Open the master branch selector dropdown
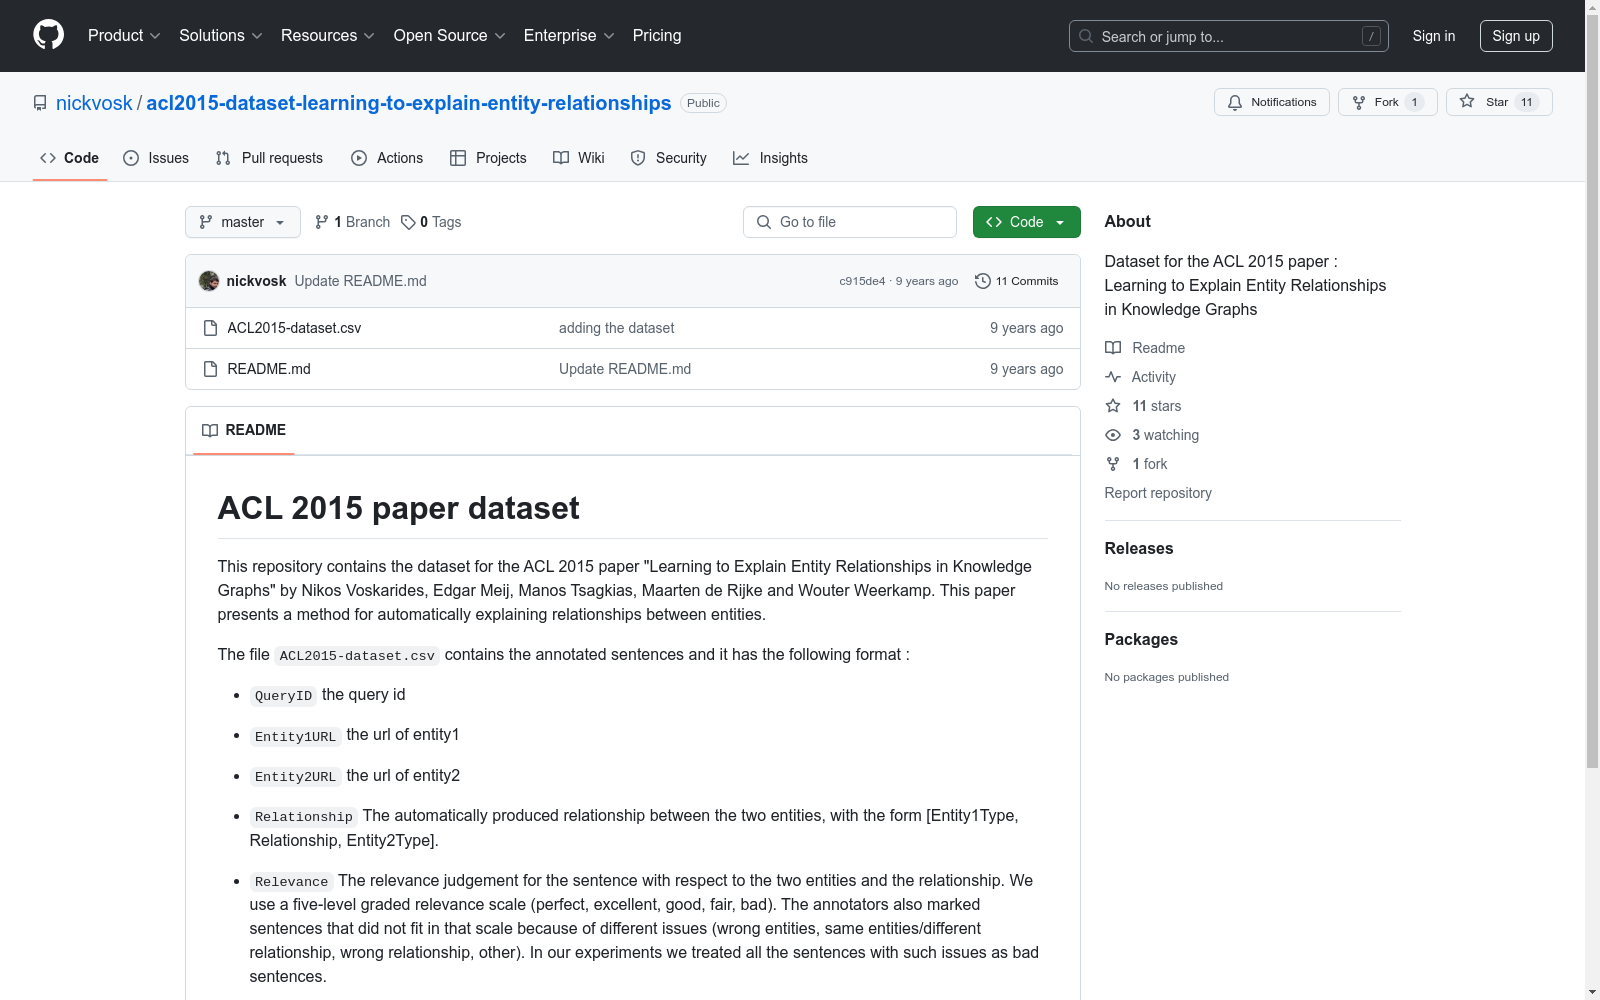Viewport: 1600px width, 1000px height. [x=243, y=222]
